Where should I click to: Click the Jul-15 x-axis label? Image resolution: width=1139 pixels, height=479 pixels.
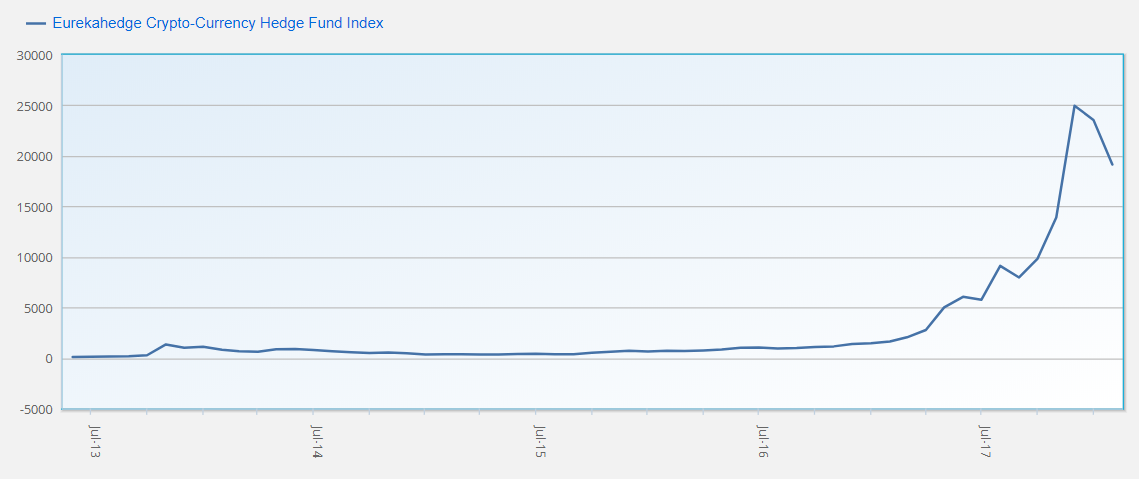[x=540, y=441]
